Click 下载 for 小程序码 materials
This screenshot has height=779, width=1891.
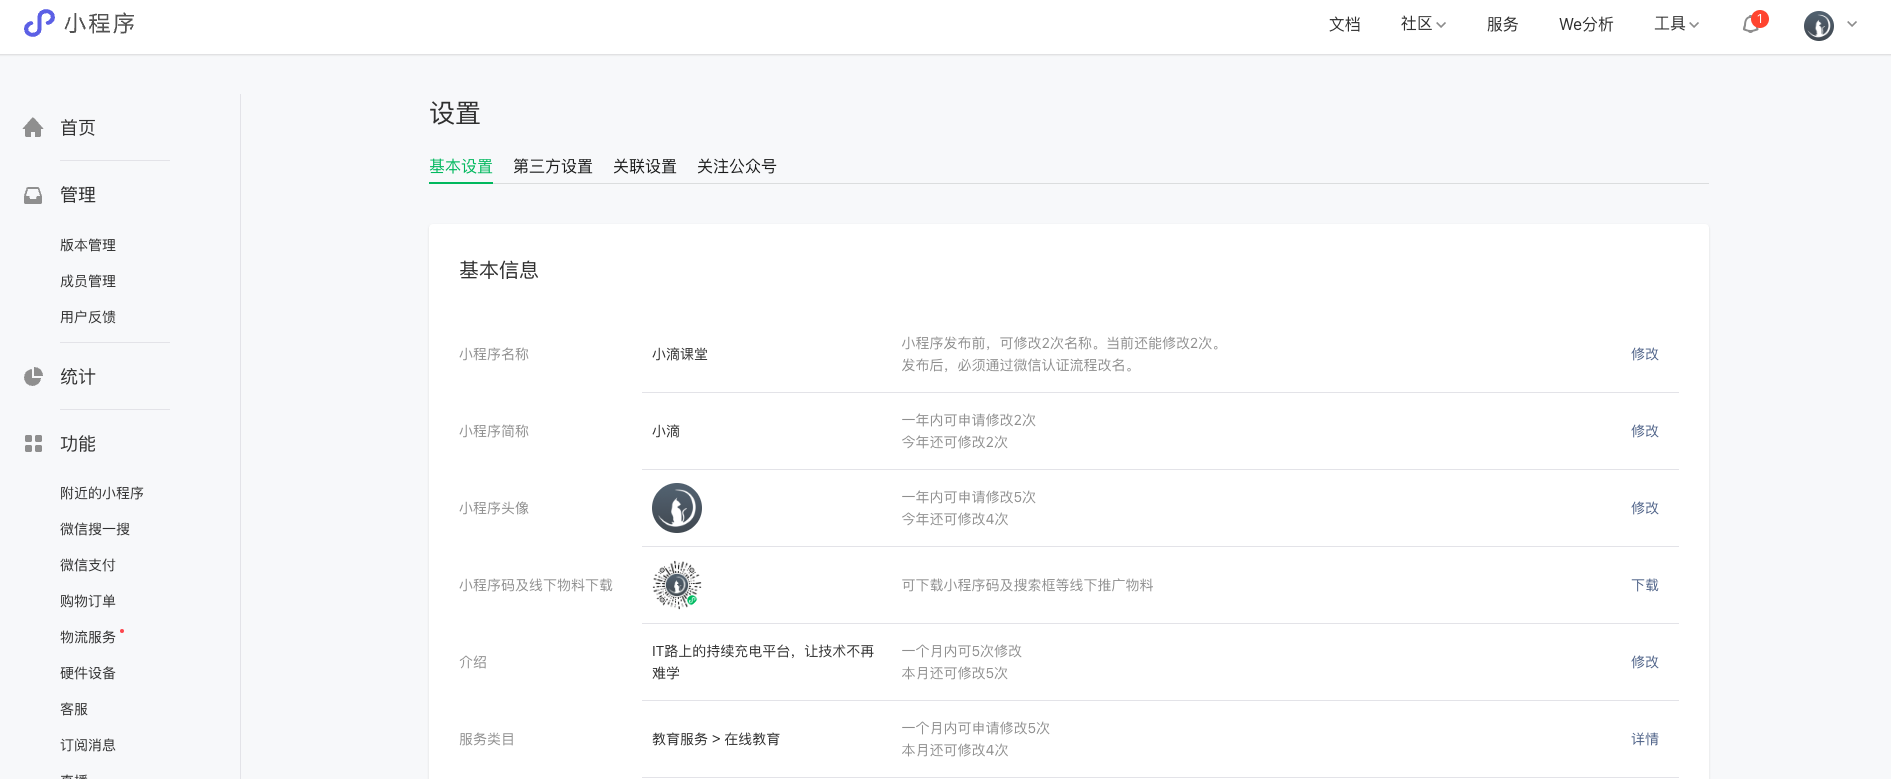click(1645, 585)
